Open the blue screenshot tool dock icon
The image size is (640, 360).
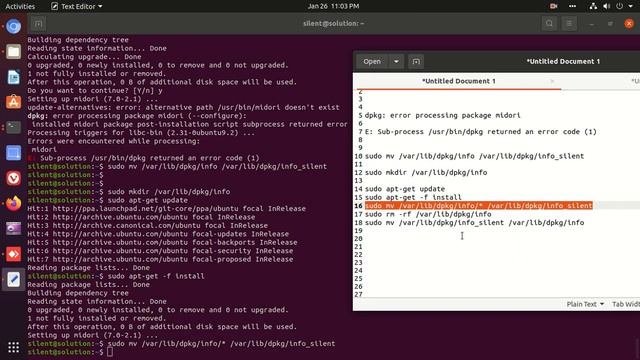[x=13, y=153]
